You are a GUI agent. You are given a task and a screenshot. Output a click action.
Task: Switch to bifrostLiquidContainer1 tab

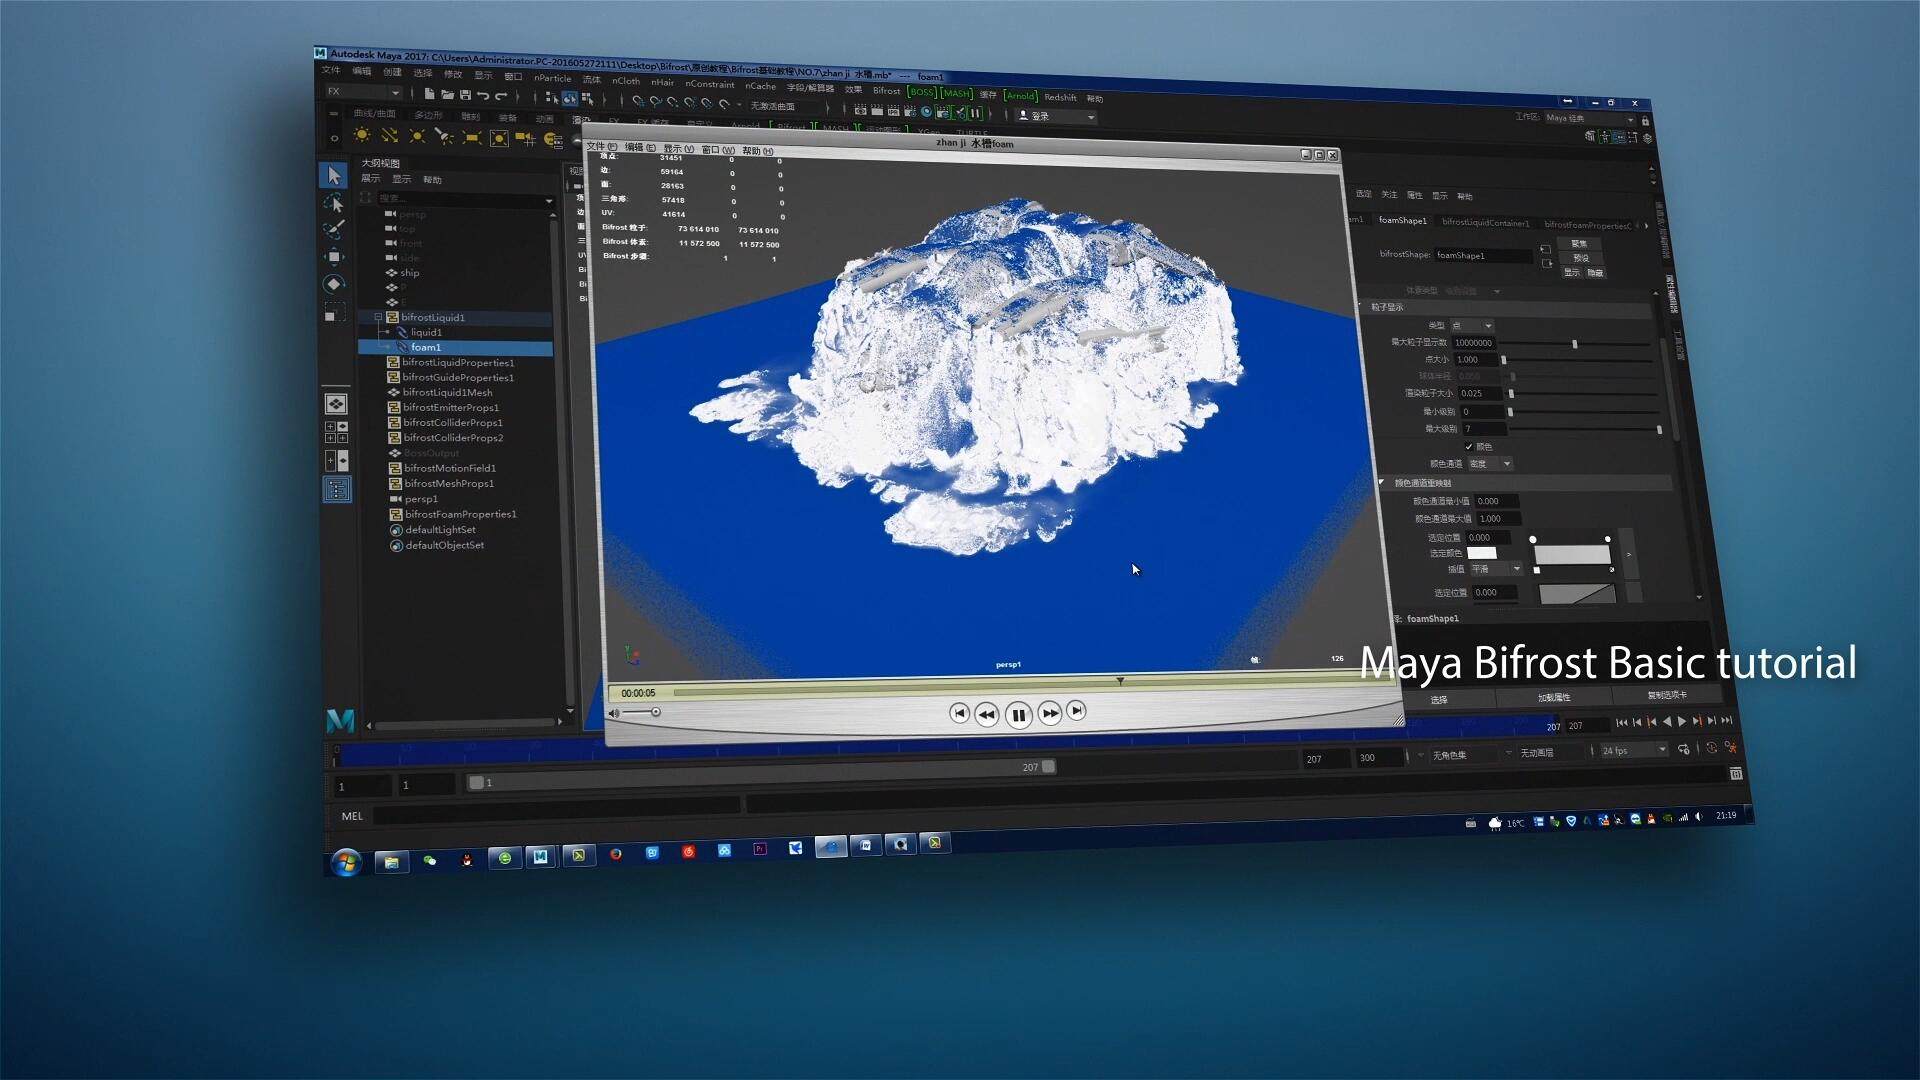coord(1485,222)
